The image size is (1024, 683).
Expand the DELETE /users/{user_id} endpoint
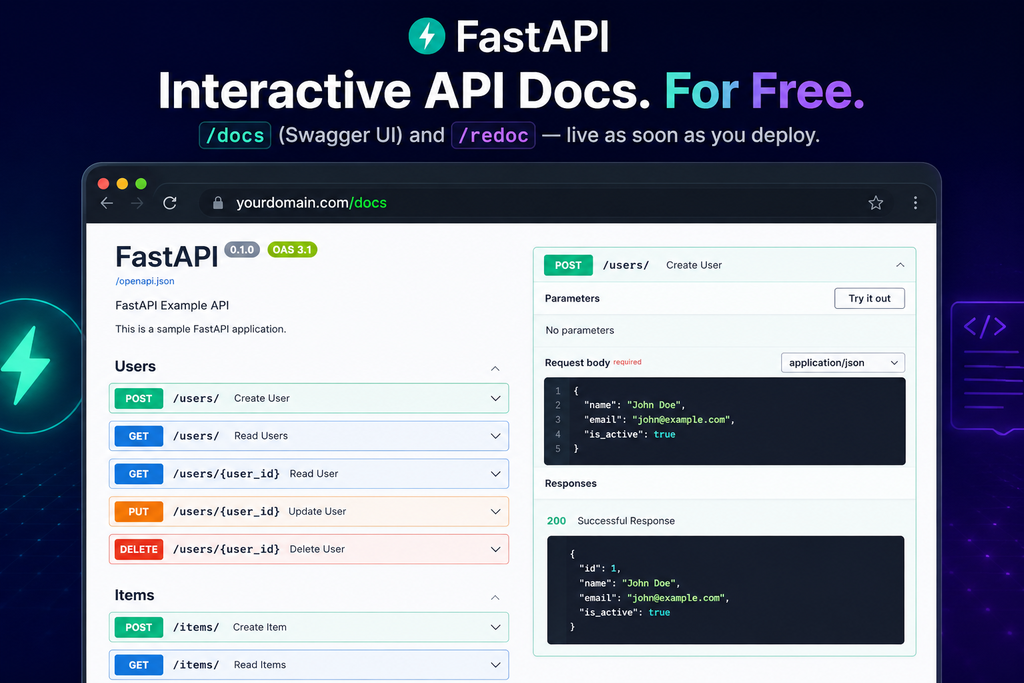(309, 549)
